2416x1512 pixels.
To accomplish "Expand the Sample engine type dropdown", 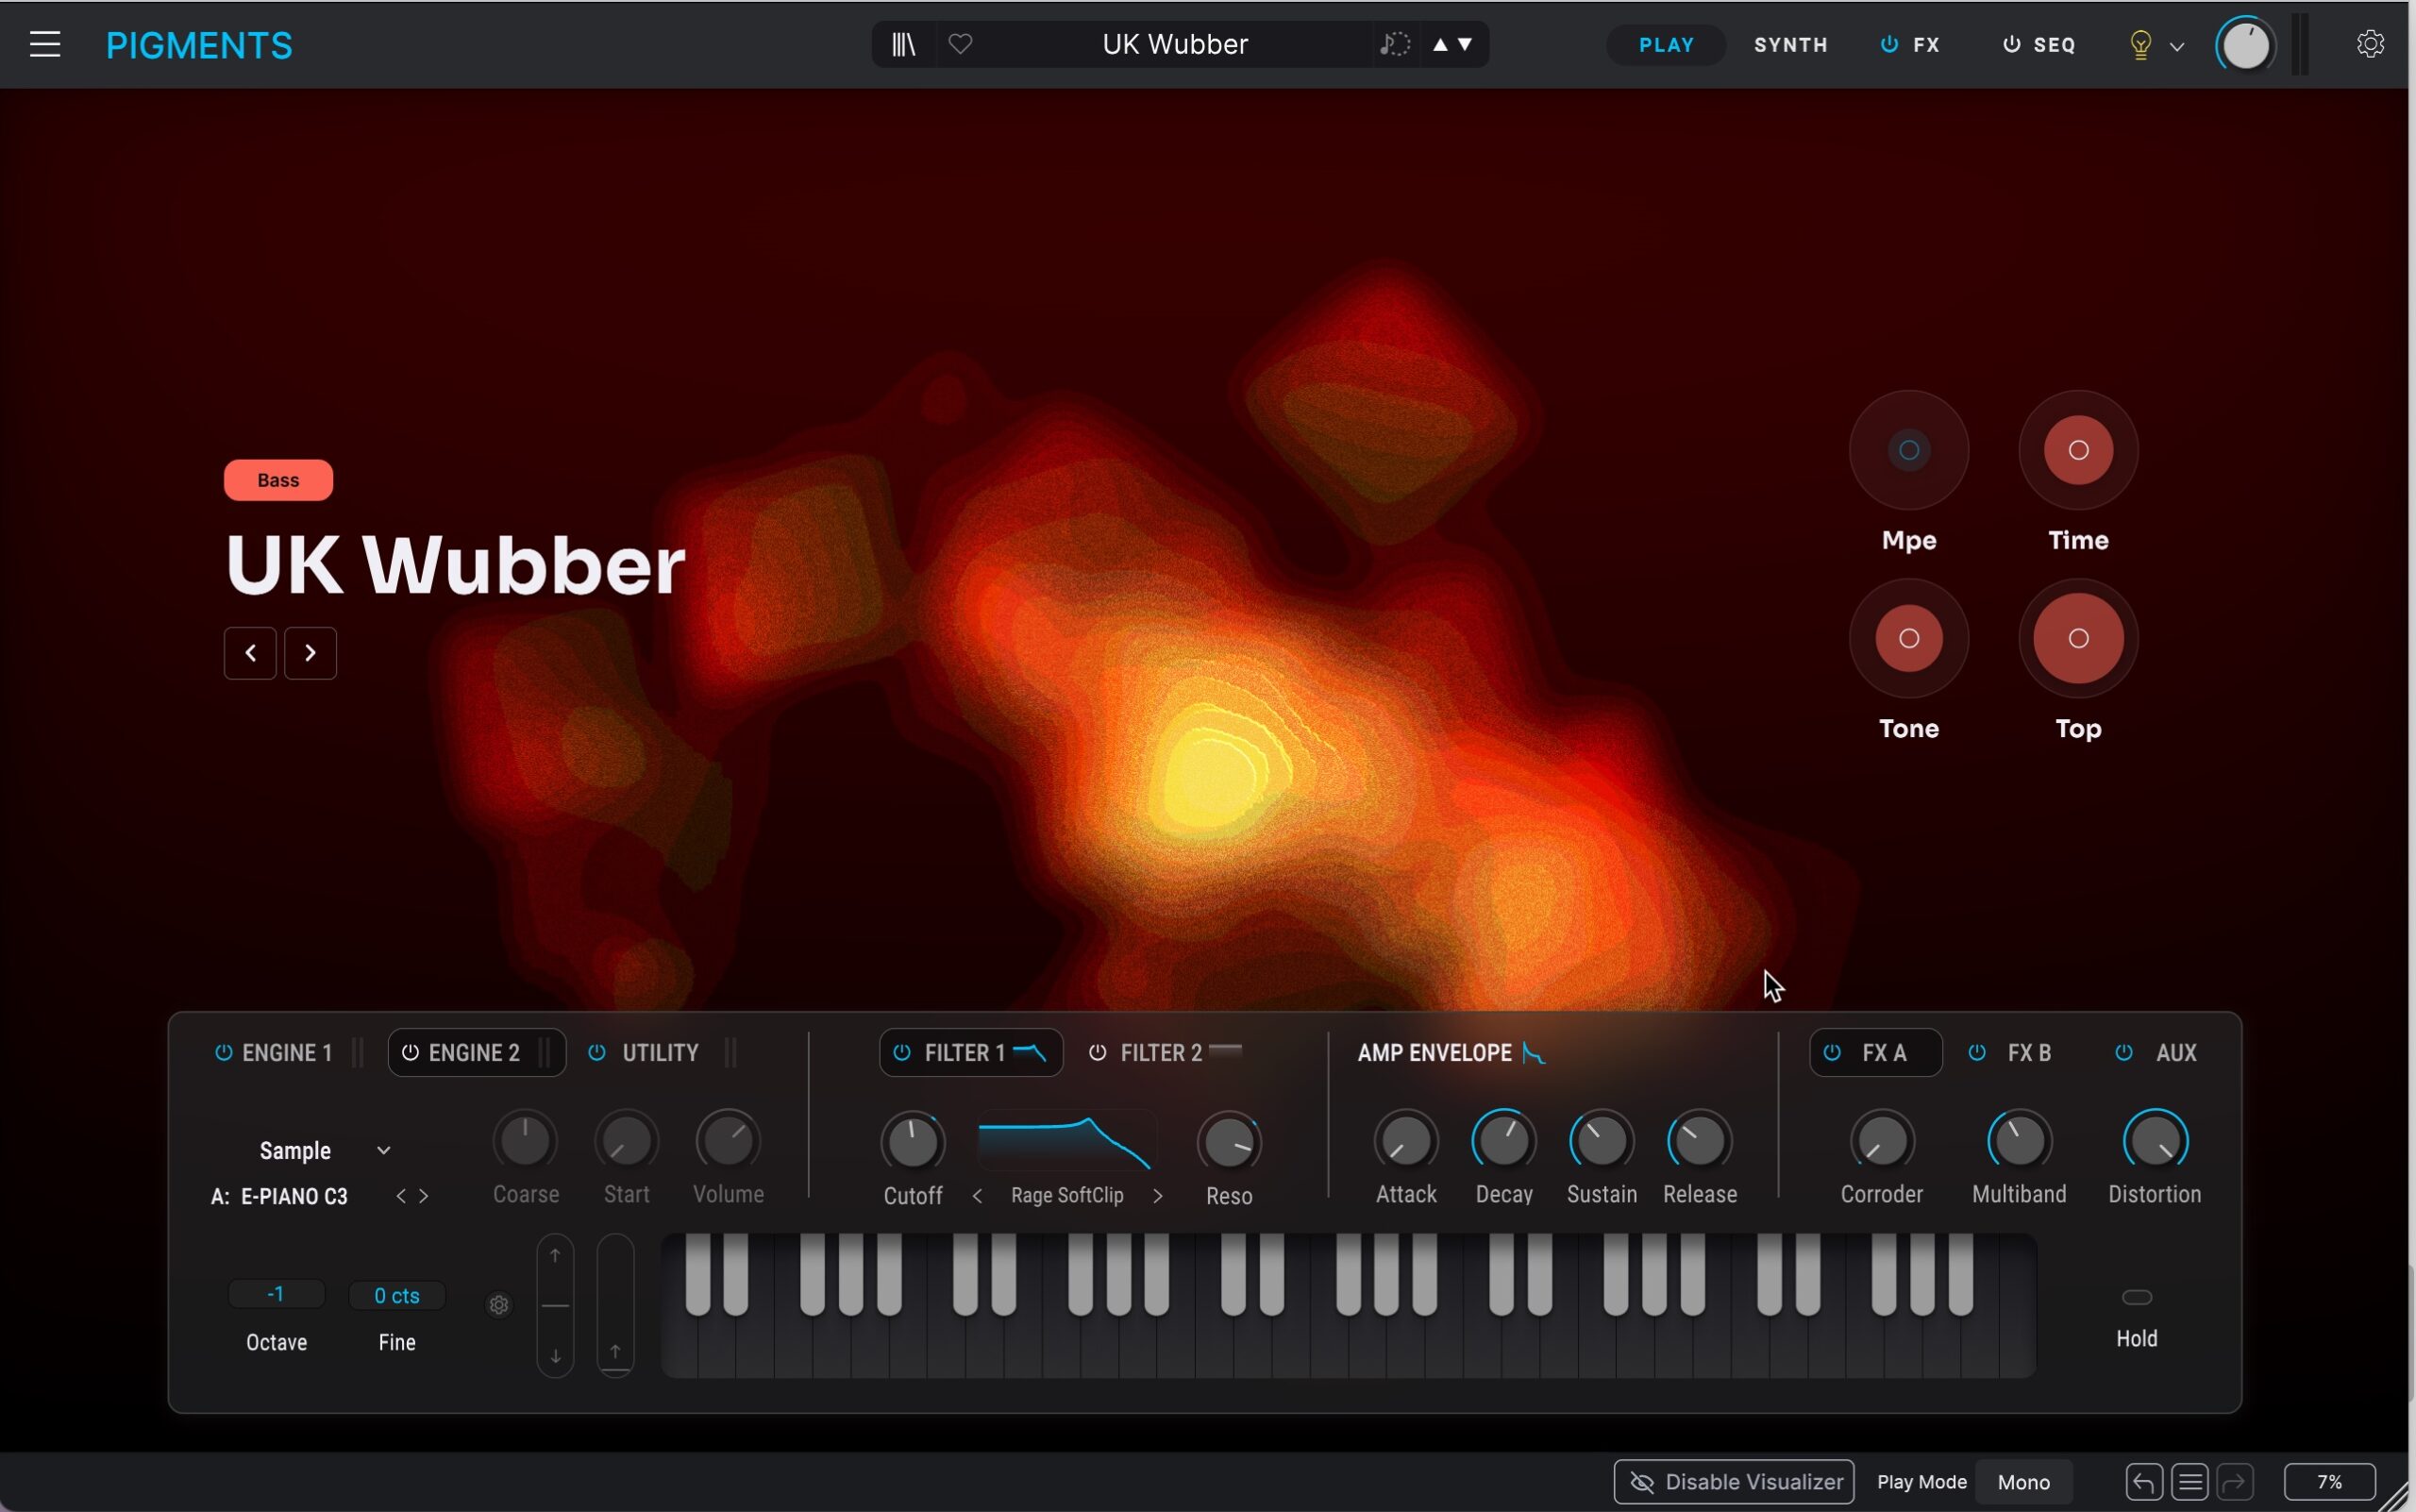I will click(x=383, y=1151).
